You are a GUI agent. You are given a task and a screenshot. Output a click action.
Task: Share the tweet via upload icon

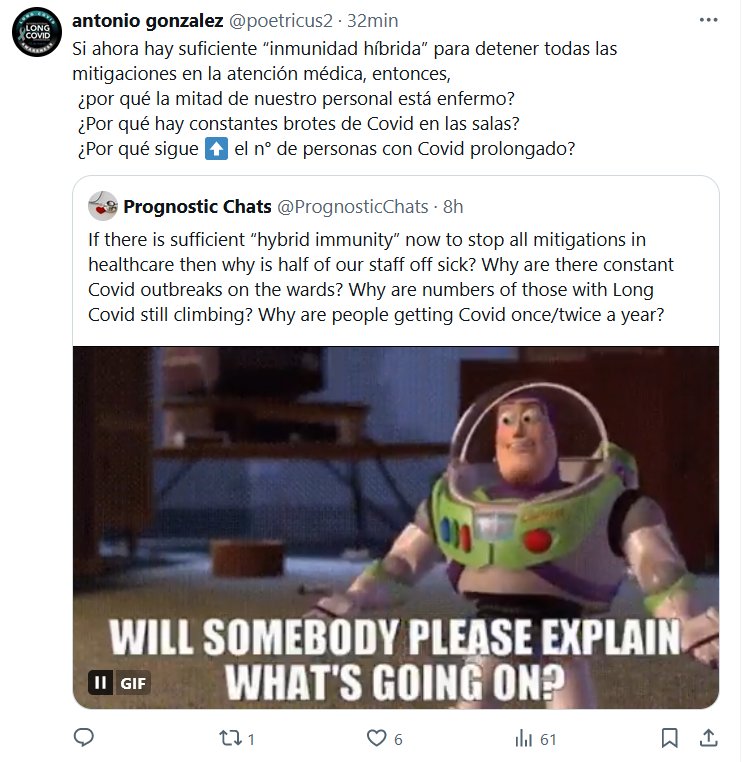[x=709, y=738]
